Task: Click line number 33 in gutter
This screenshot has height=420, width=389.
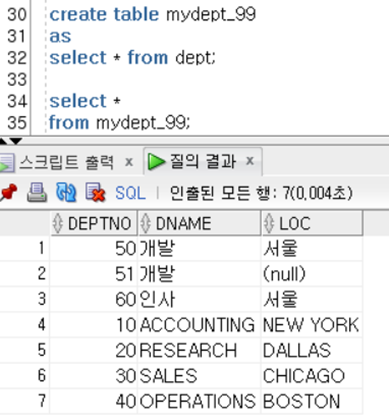Action: [17, 79]
